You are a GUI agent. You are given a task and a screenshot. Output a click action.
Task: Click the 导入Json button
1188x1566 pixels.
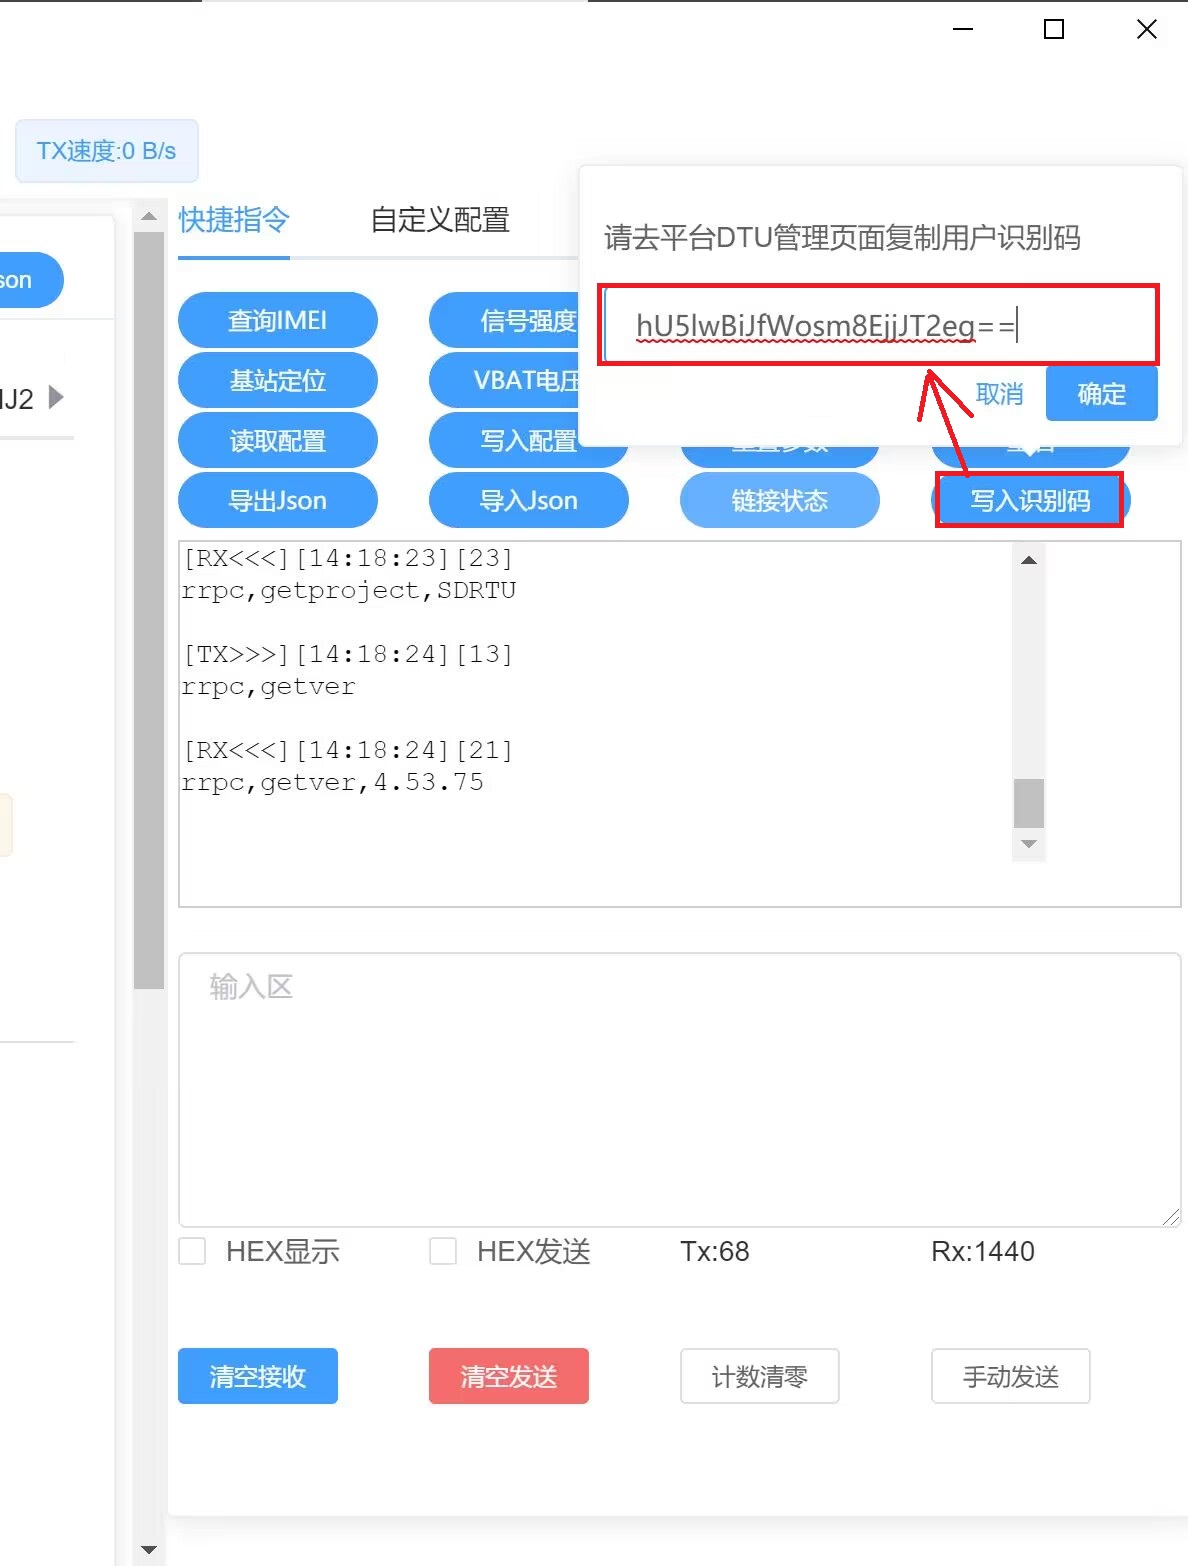point(529,500)
